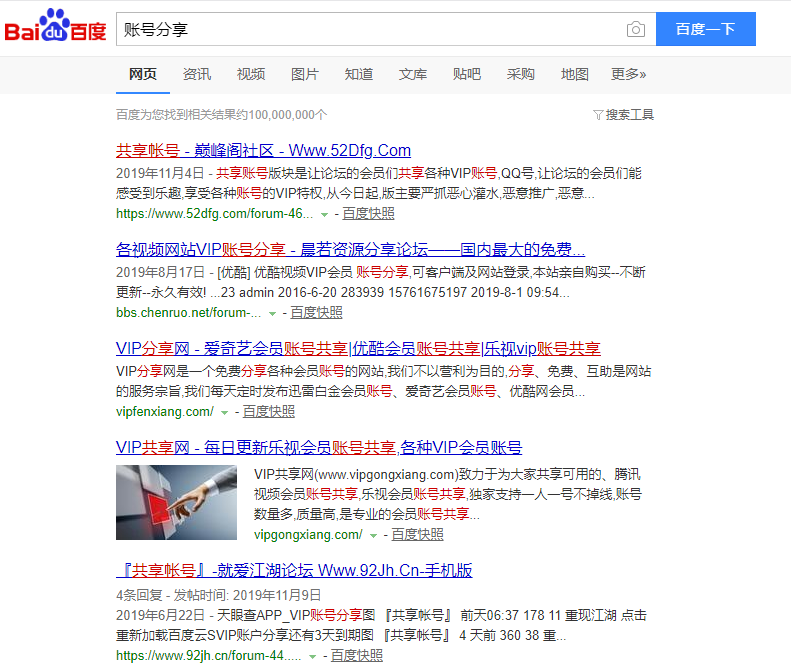Click the 百度一下 search button
The height and width of the screenshot is (669, 791).
[706, 29]
